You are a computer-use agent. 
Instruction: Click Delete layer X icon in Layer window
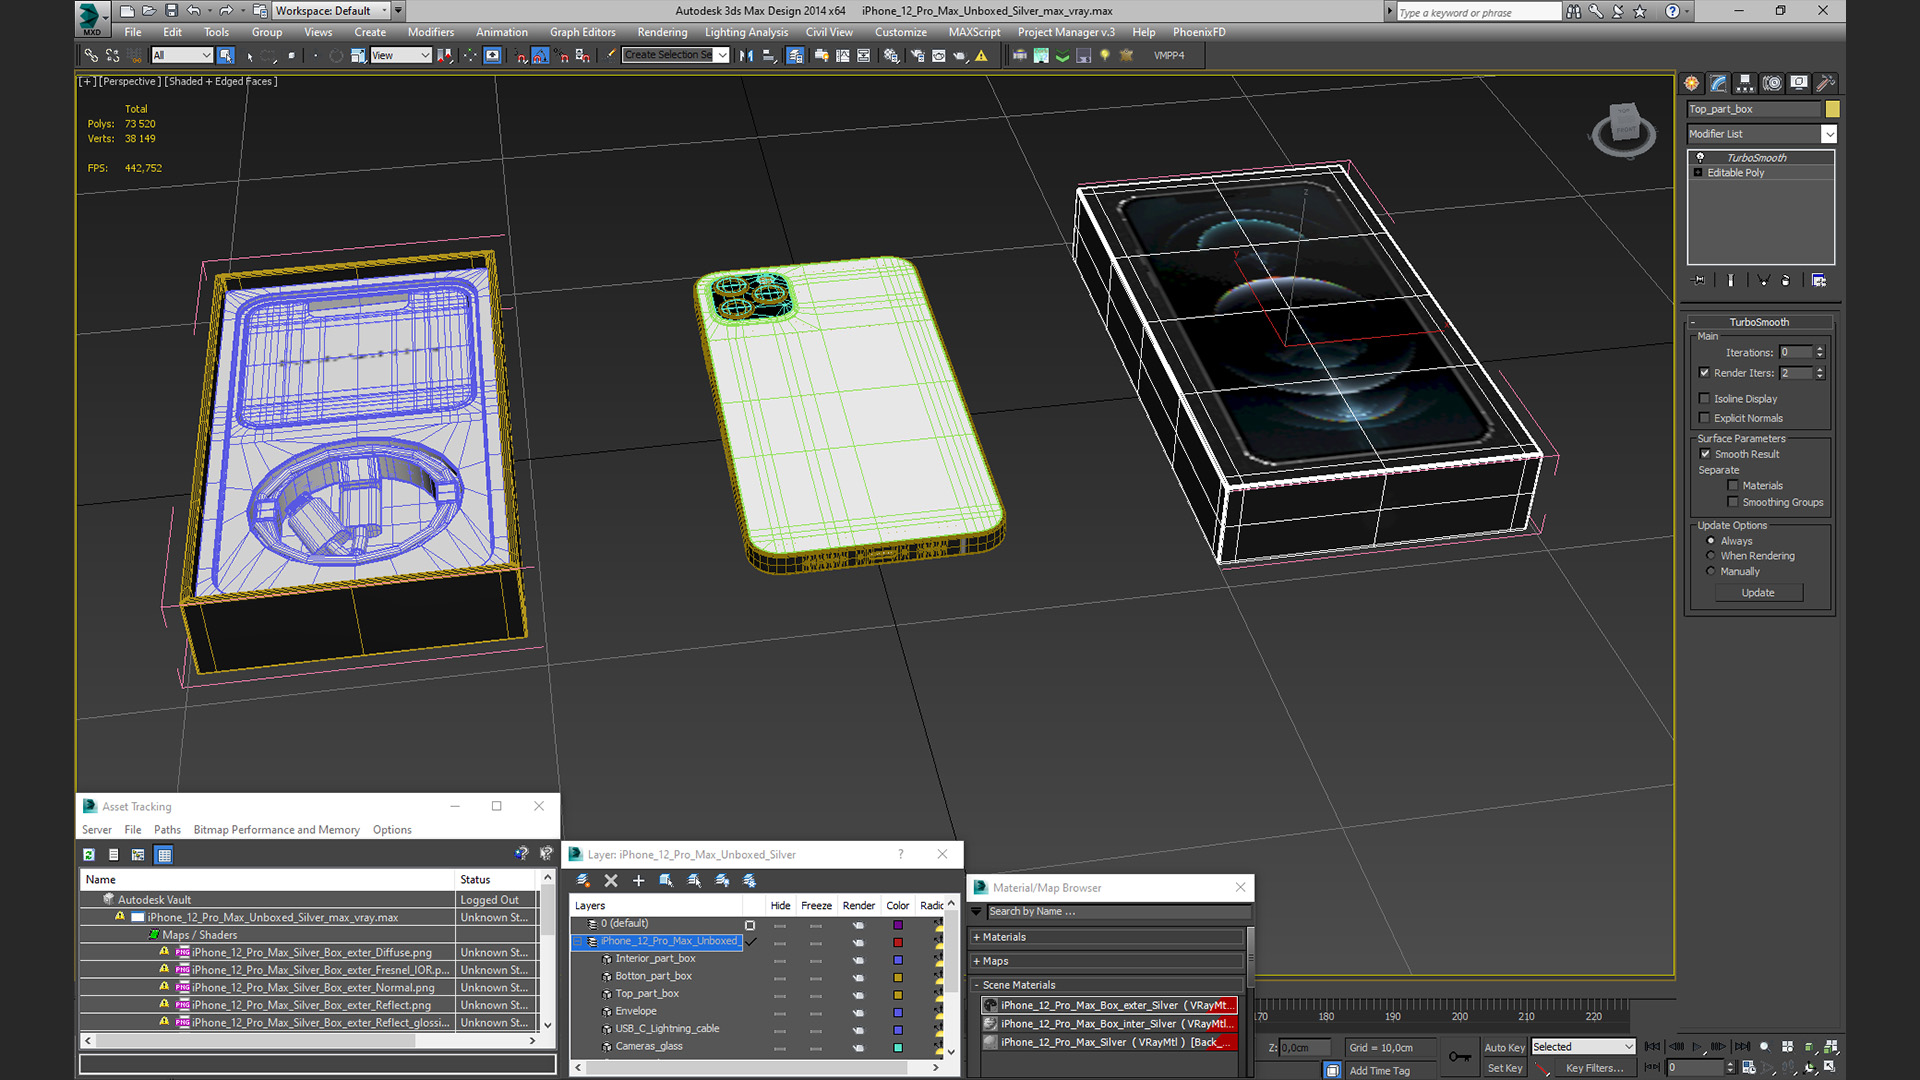click(611, 880)
